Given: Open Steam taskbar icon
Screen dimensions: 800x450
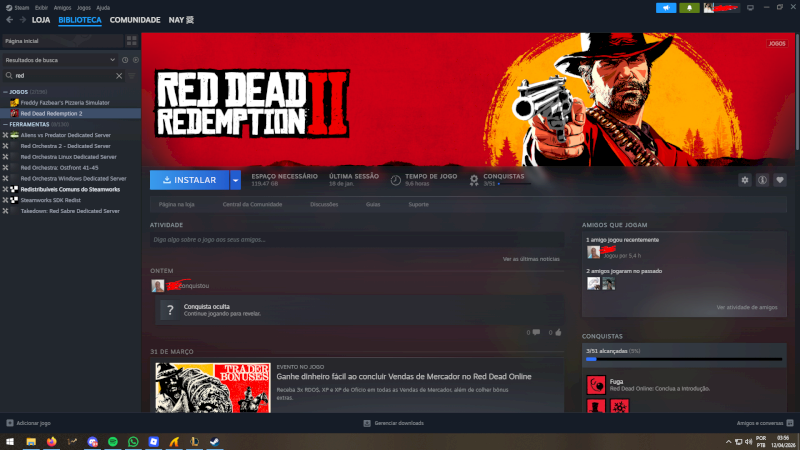Looking at the screenshot, I should (x=215, y=441).
